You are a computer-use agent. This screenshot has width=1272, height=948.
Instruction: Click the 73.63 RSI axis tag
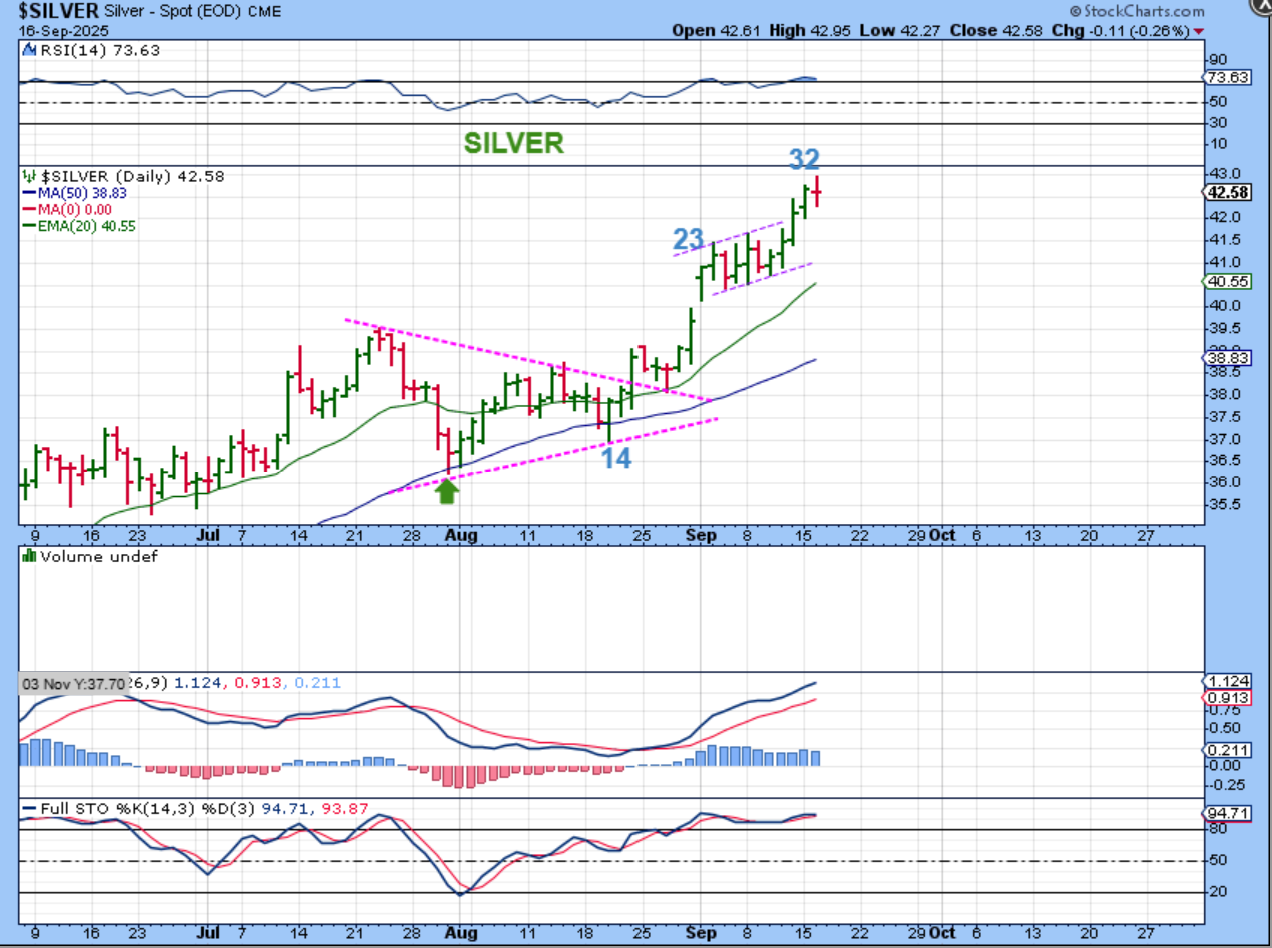1227,77
